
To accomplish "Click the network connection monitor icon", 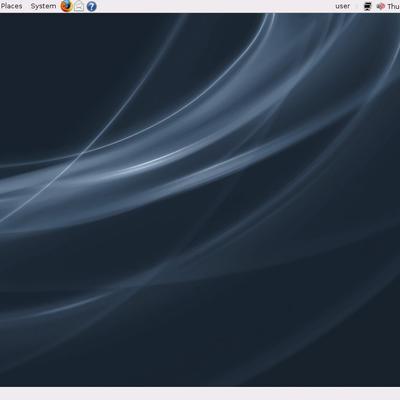I will (368, 6).
